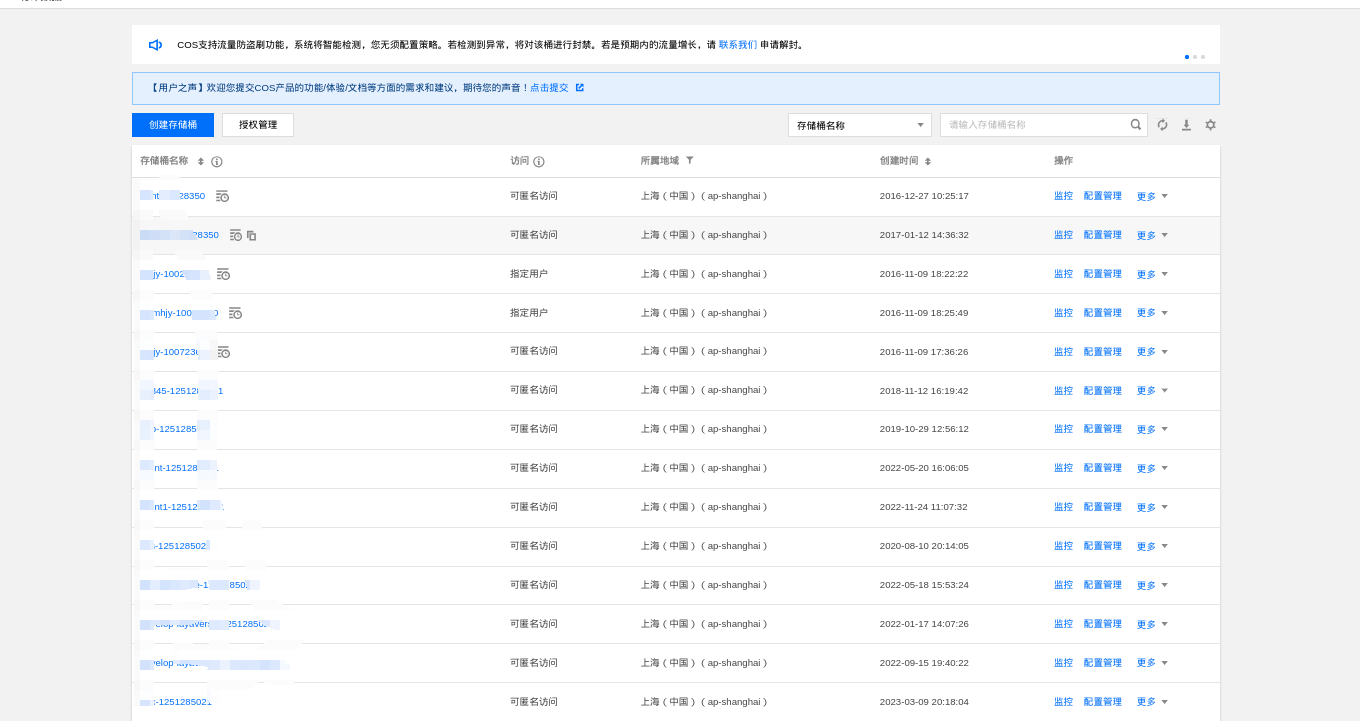
Task: Open the external link icon after 点击提交
Action: point(580,88)
